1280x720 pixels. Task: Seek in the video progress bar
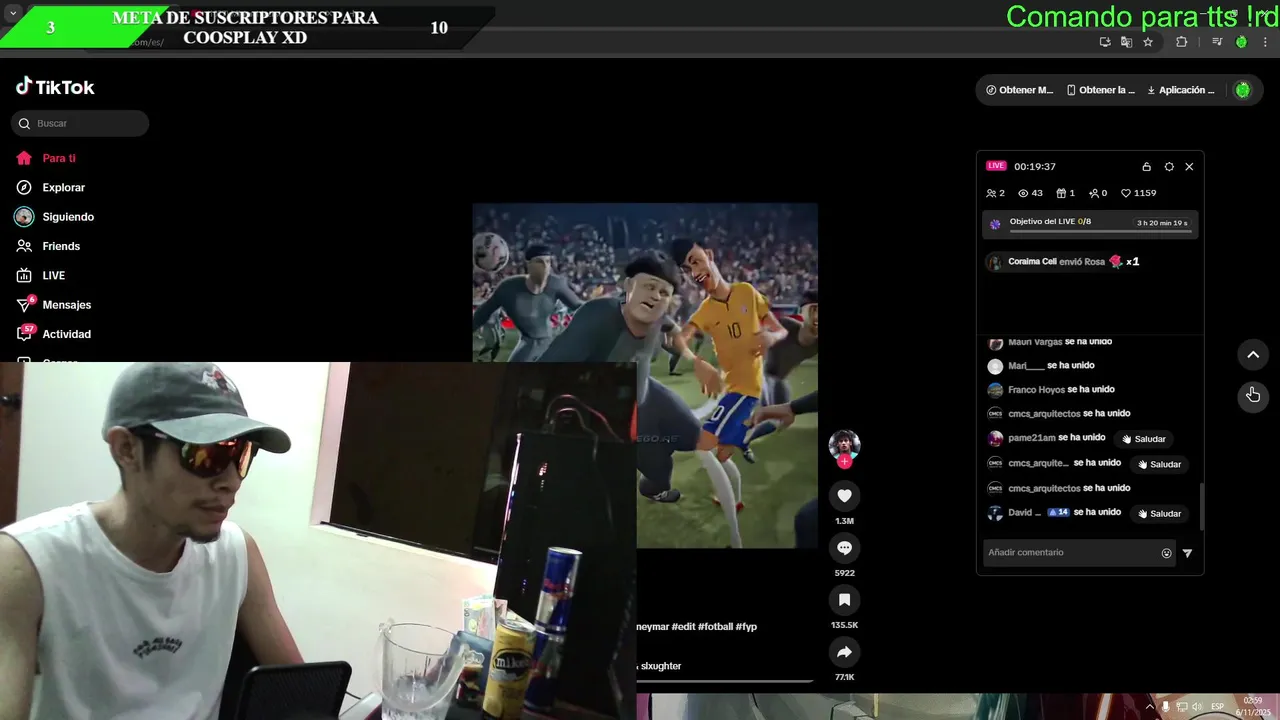725,681
